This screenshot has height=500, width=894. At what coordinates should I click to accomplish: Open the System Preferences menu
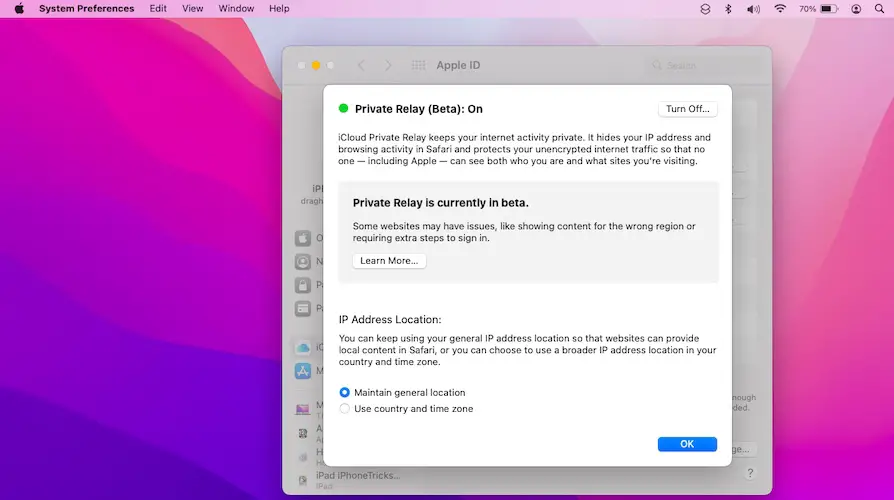coord(86,9)
